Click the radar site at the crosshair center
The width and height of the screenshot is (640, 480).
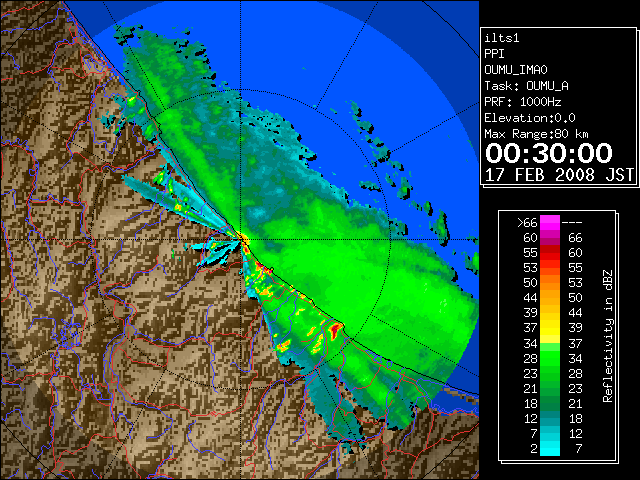pyautogui.click(x=240, y=240)
